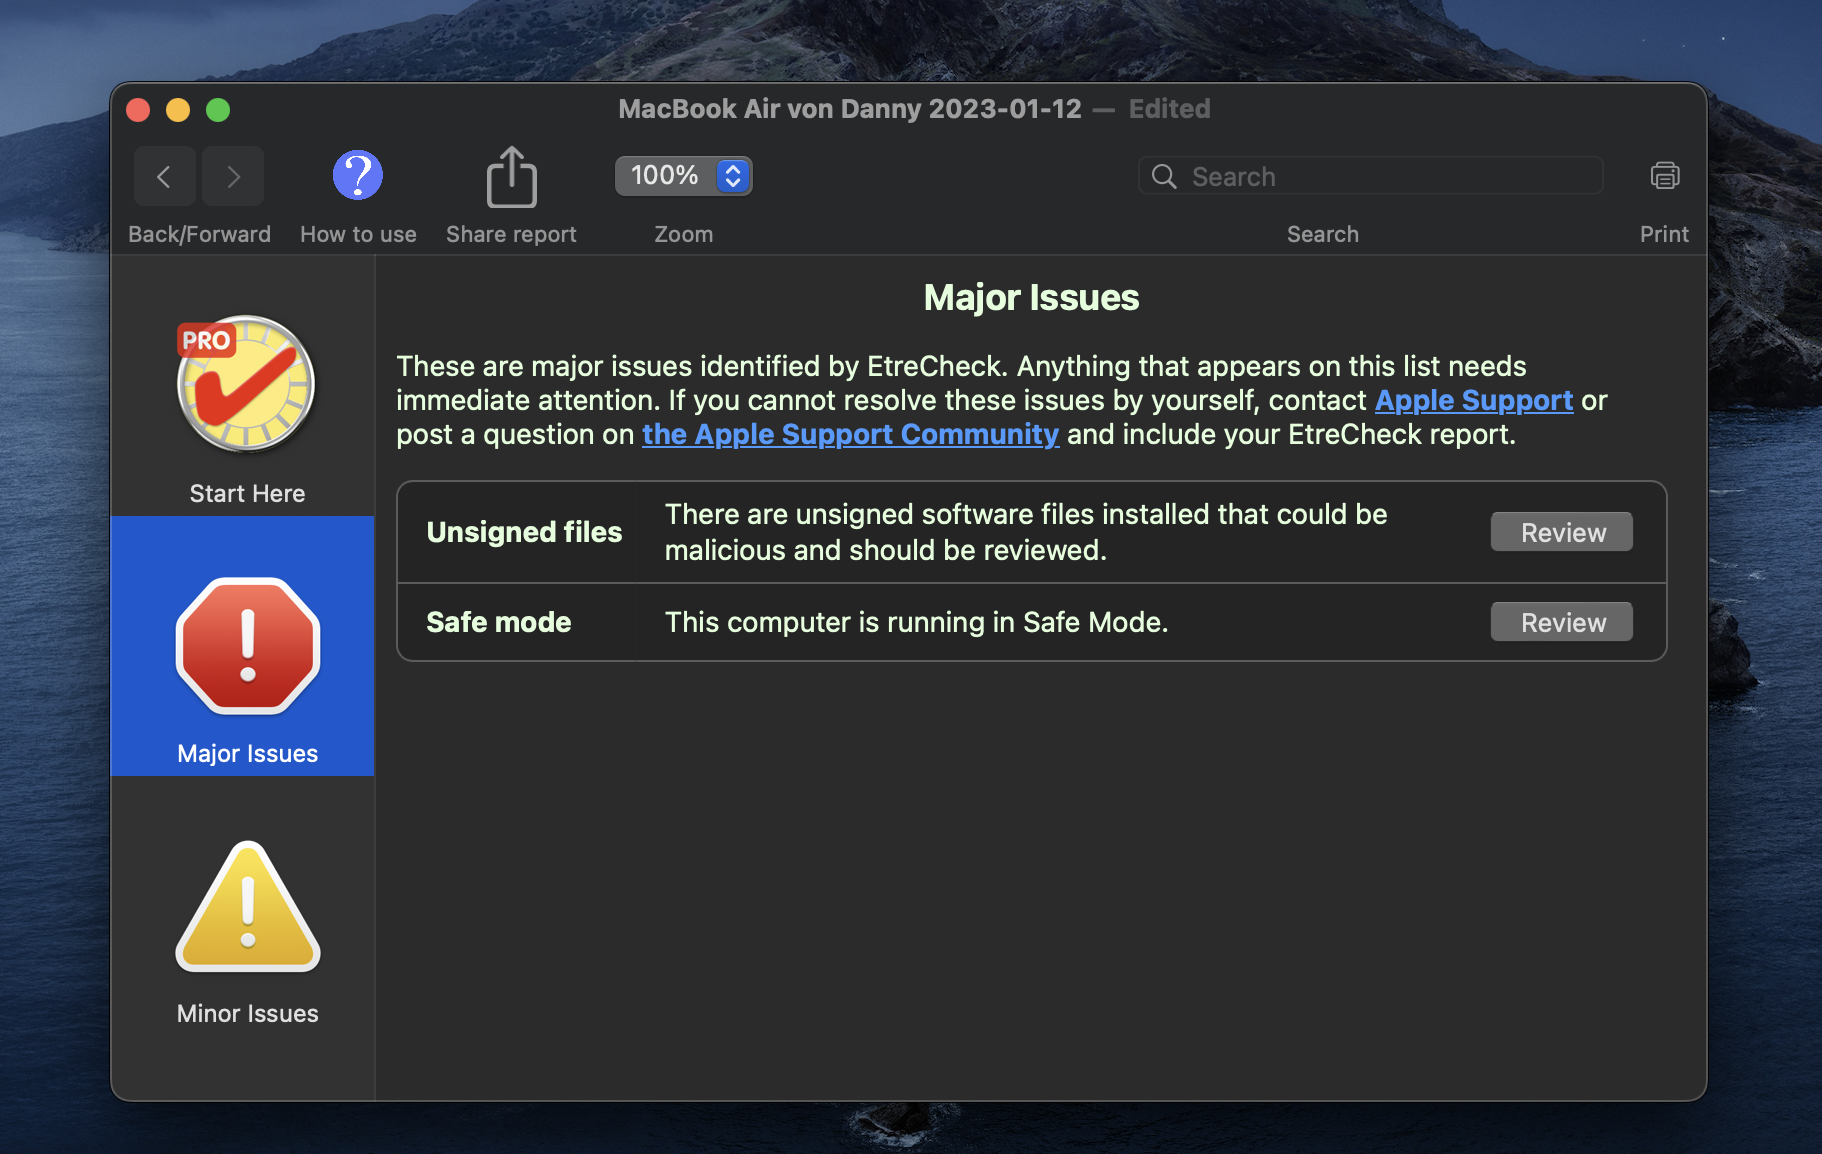Viewport: 1822px width, 1154px height.
Task: Select the Major Issues label
Action: point(247,754)
